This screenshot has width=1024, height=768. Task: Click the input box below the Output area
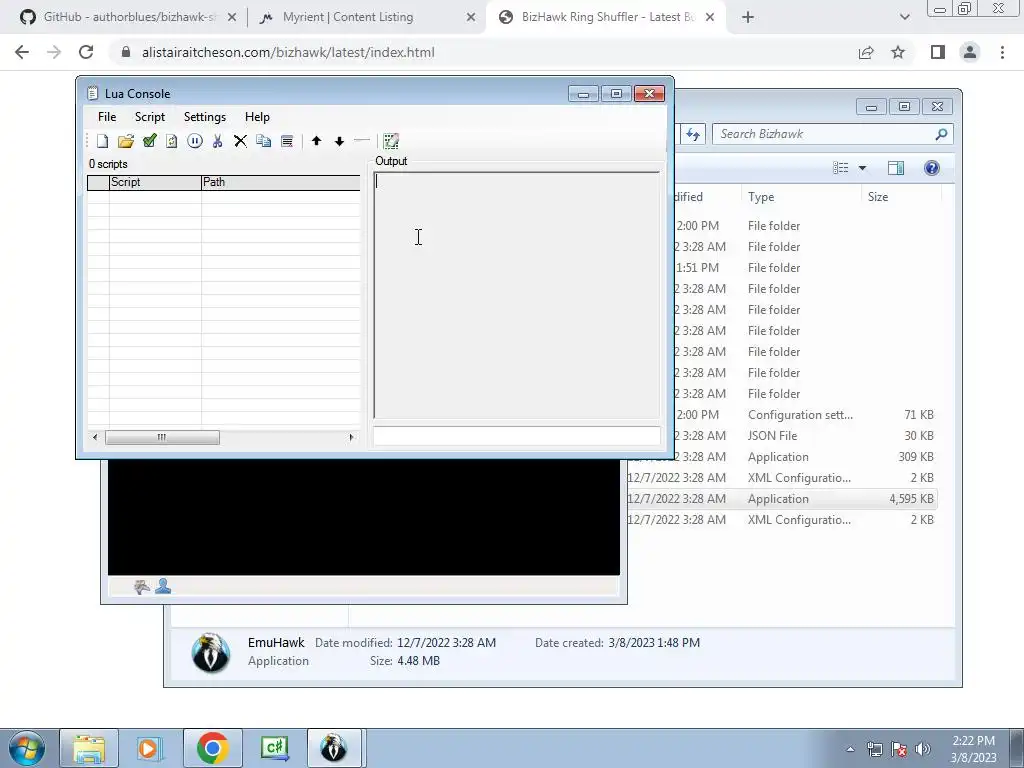click(x=517, y=436)
